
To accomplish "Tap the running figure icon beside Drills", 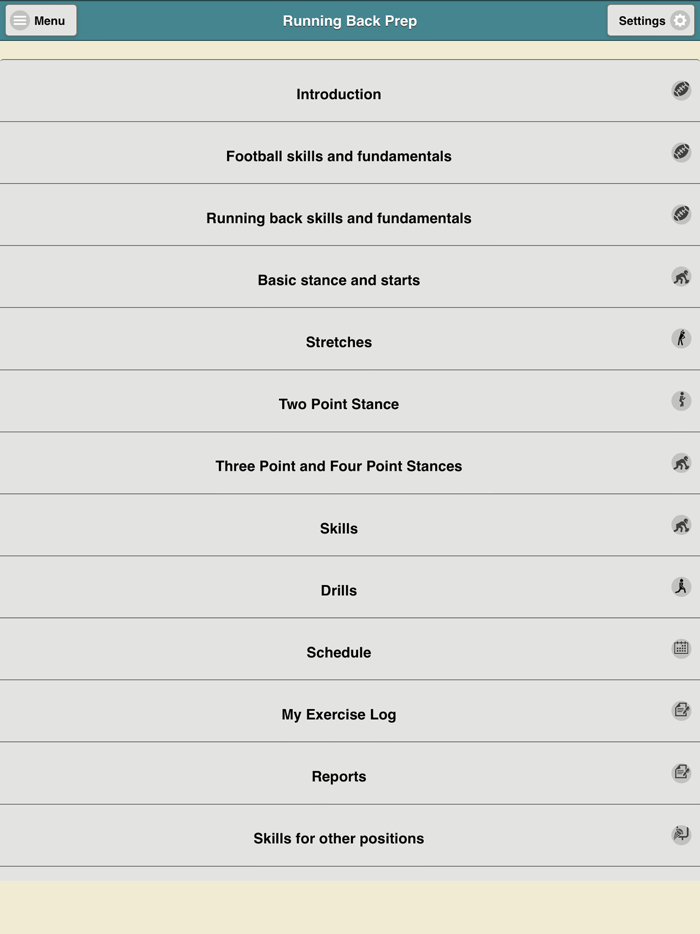I will point(681,587).
